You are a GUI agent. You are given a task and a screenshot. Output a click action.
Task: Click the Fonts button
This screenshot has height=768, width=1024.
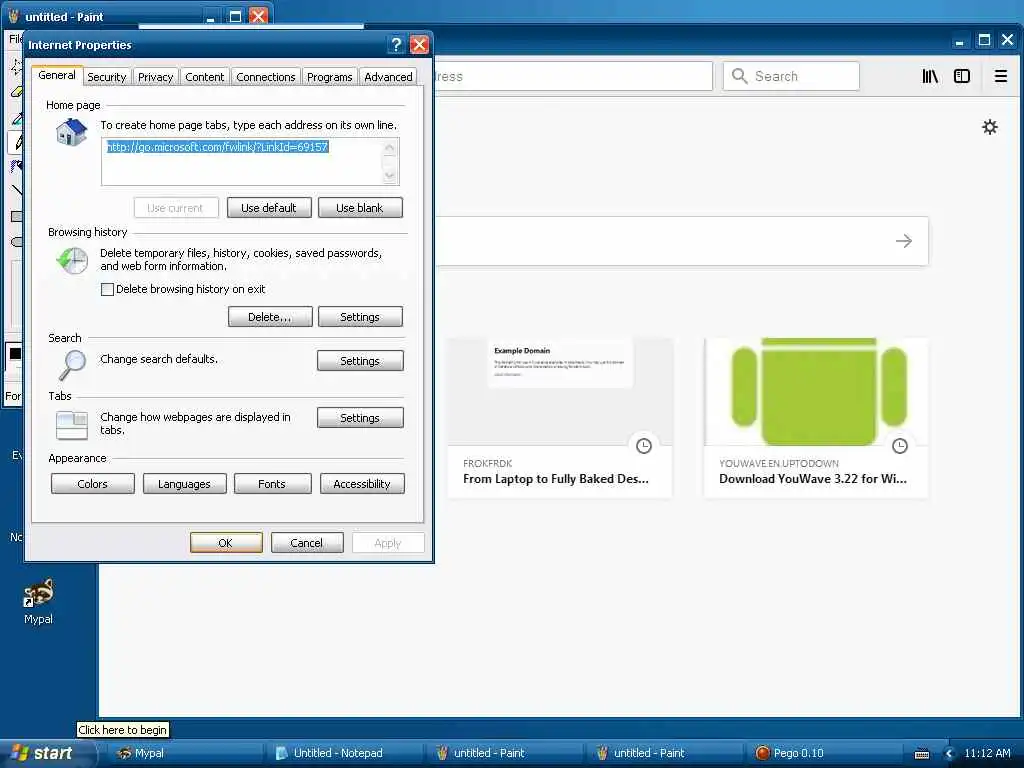[x=272, y=484]
